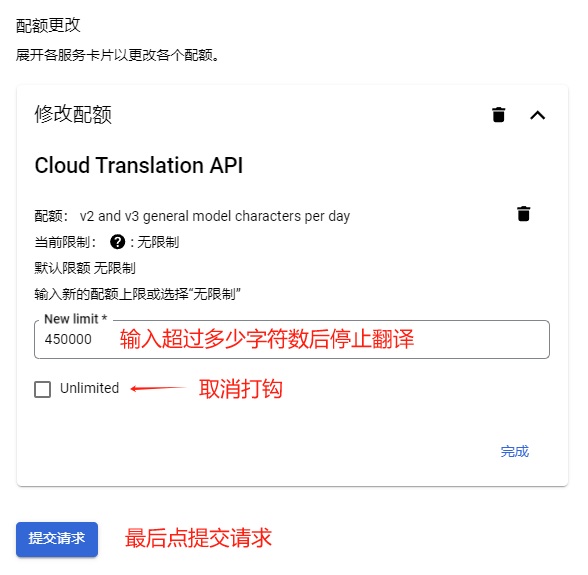
Task: Finish editing by clicking 完成
Action: (514, 451)
